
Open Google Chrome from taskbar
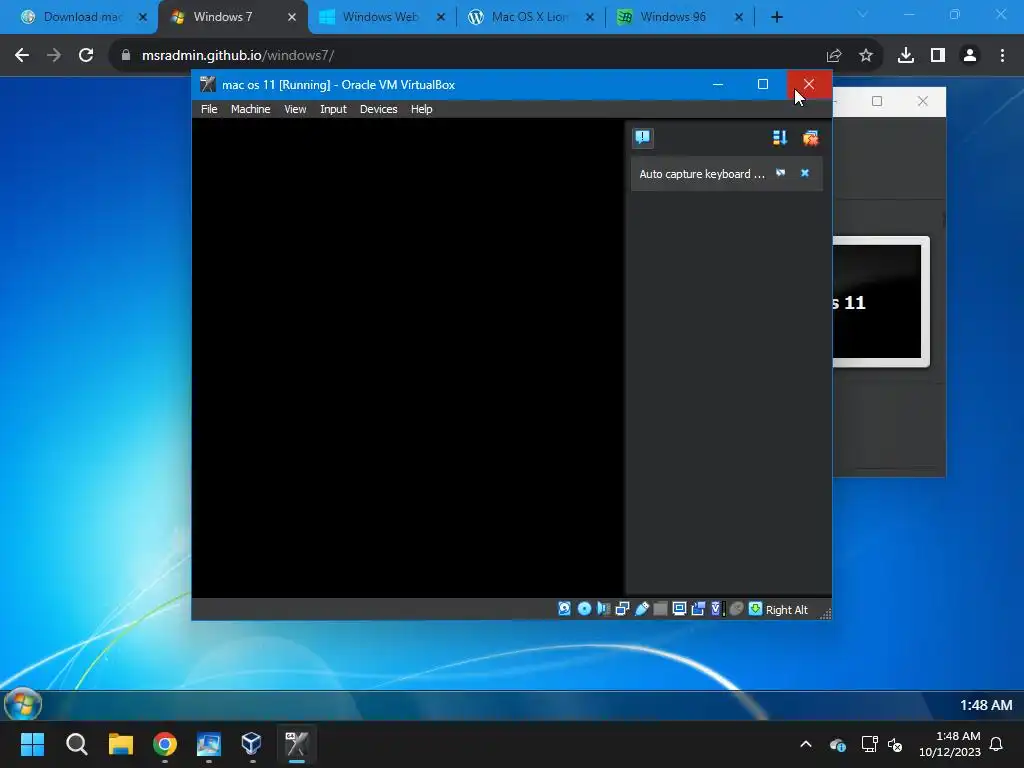click(165, 744)
